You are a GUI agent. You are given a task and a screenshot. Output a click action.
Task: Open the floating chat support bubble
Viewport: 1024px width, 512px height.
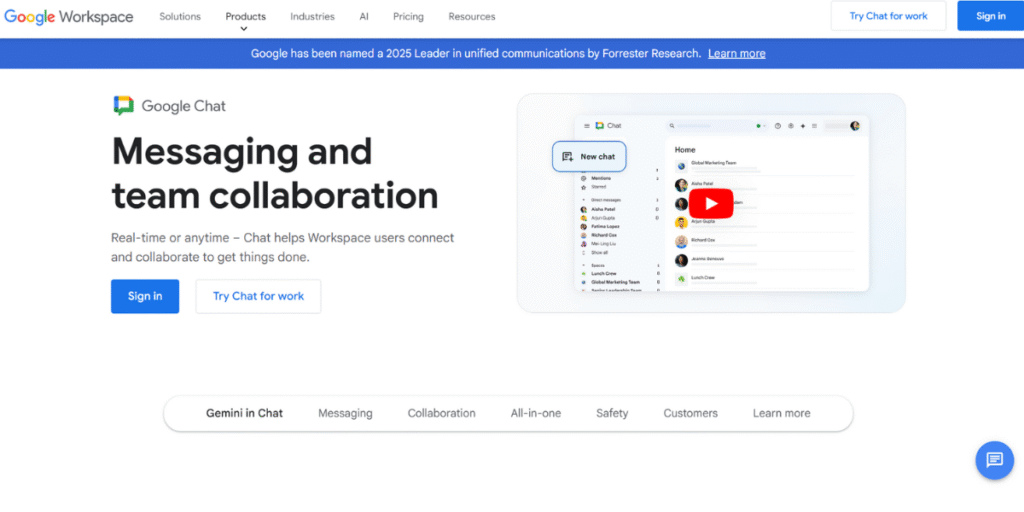(995, 460)
